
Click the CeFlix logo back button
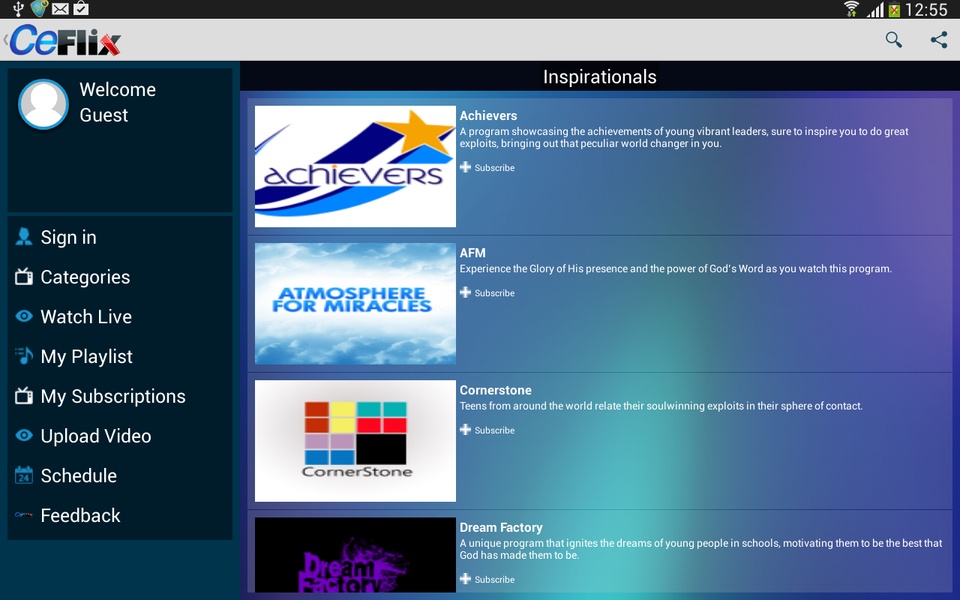[63, 40]
